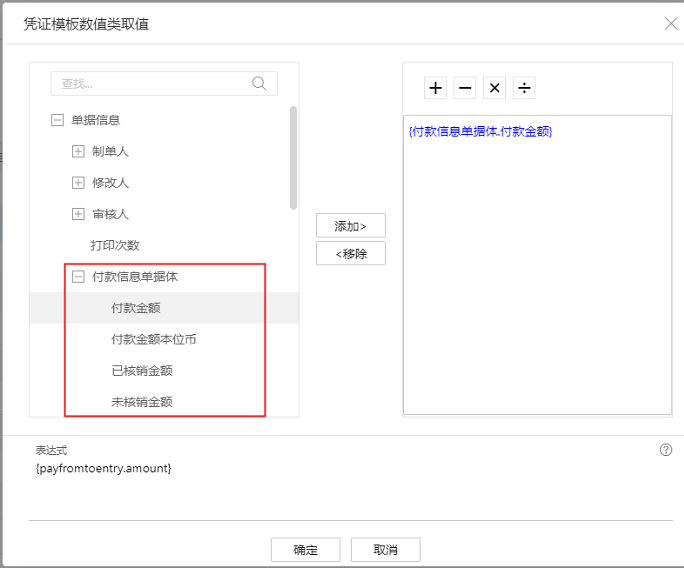Collapse the 付款信息单据体 node
The image size is (684, 568).
[x=78, y=277]
